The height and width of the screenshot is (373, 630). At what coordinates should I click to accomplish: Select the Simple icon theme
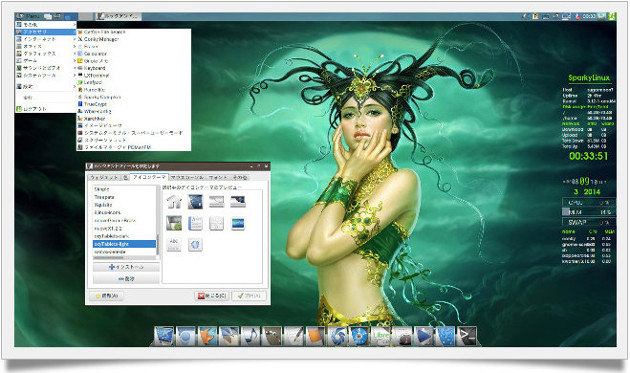pyautogui.click(x=124, y=189)
